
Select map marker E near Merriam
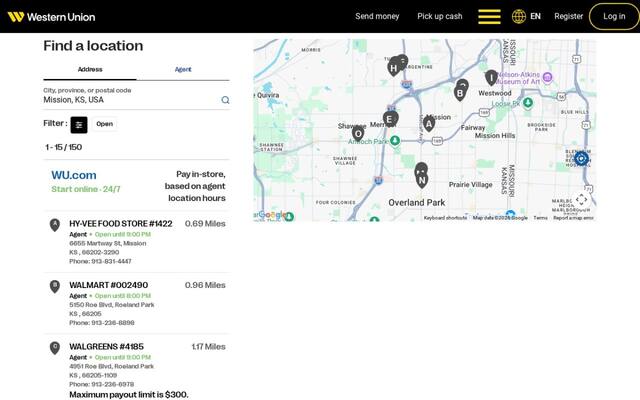(389, 119)
